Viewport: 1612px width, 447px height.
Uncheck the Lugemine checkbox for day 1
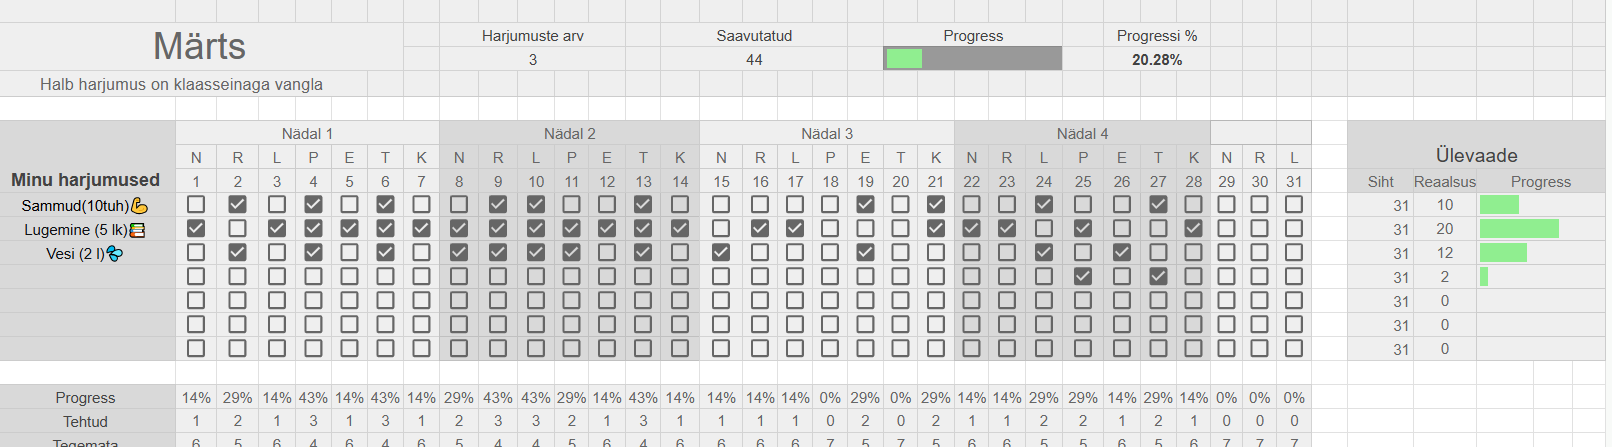pos(196,228)
